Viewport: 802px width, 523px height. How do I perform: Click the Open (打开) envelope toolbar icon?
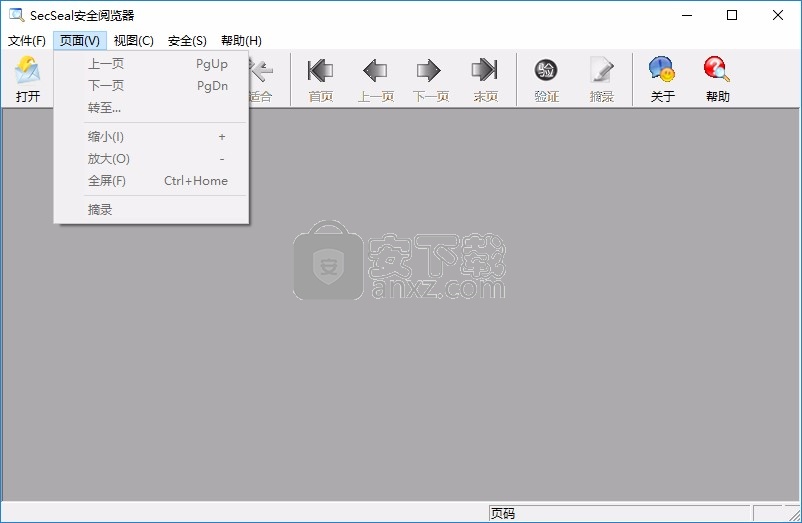point(27,71)
